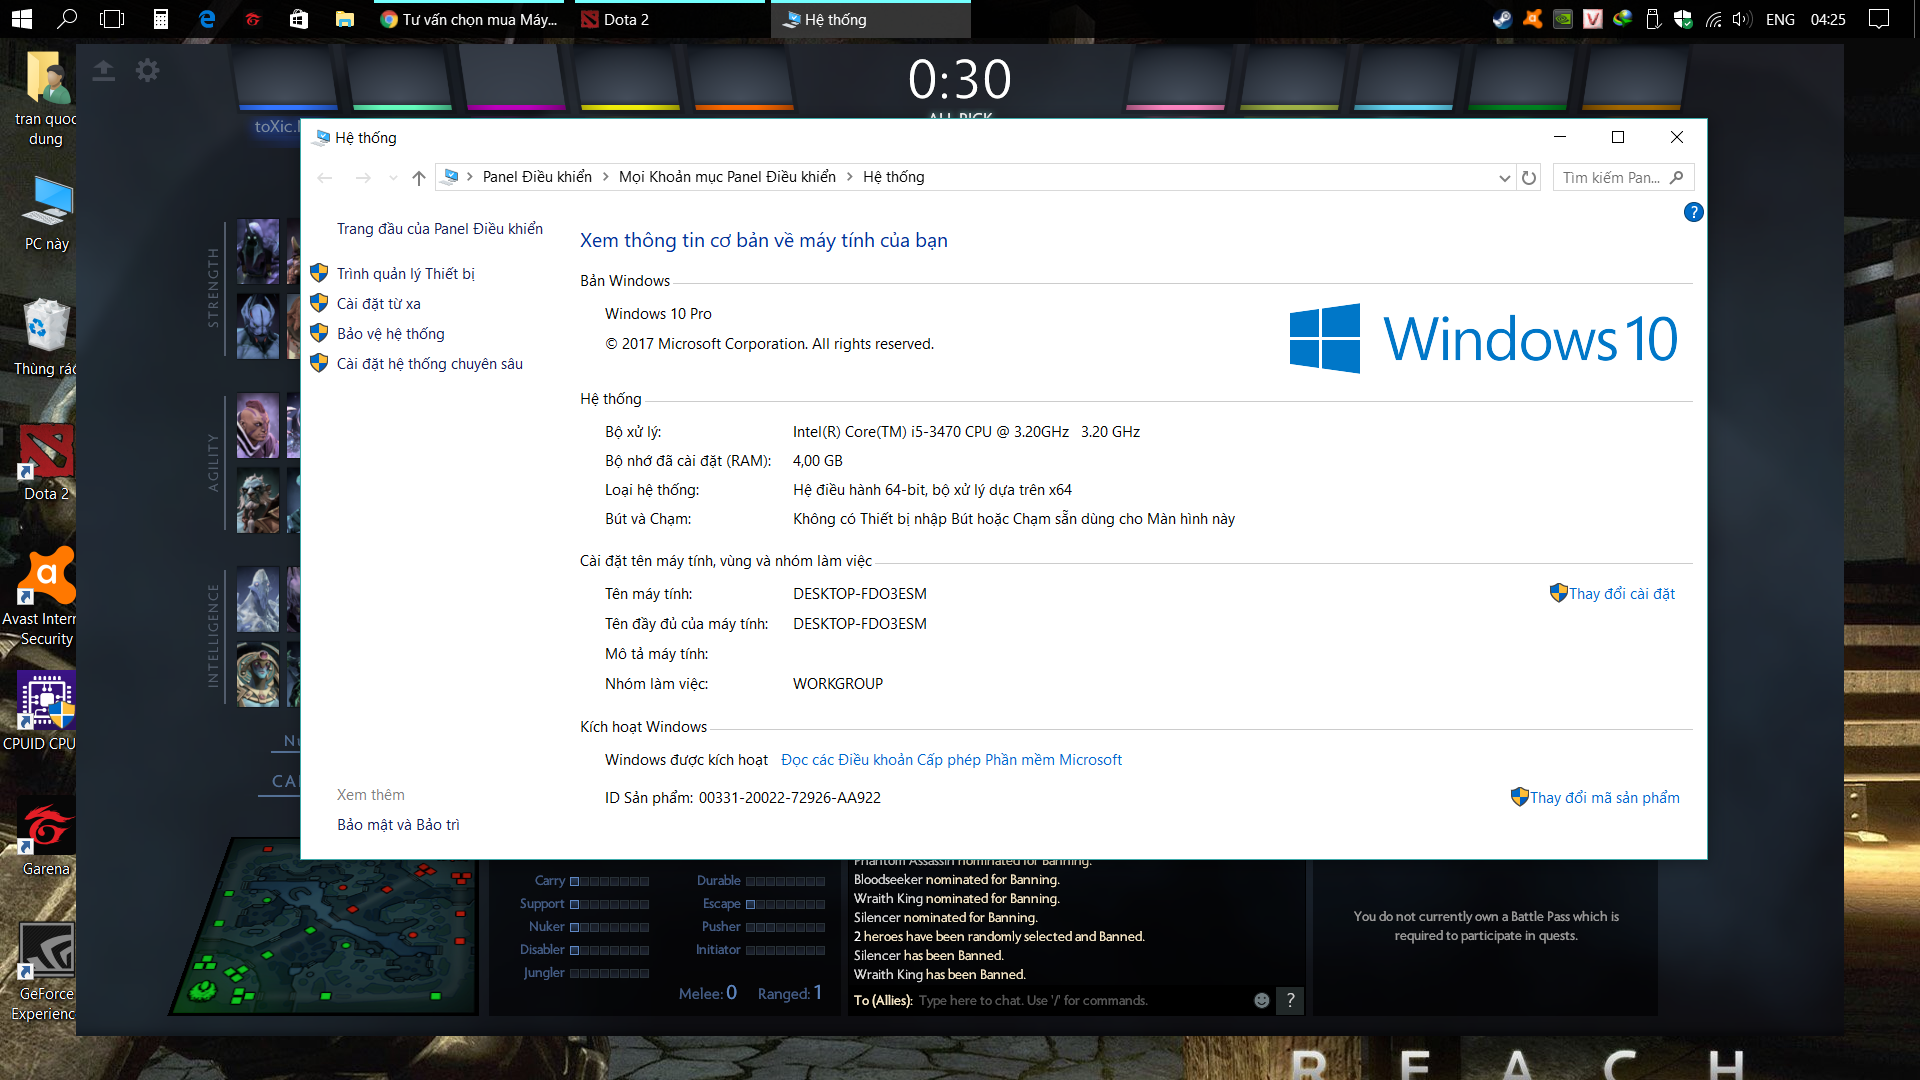The width and height of the screenshot is (1920, 1080).
Task: Select Dota 2 desktop shortcut
Action: 46,462
